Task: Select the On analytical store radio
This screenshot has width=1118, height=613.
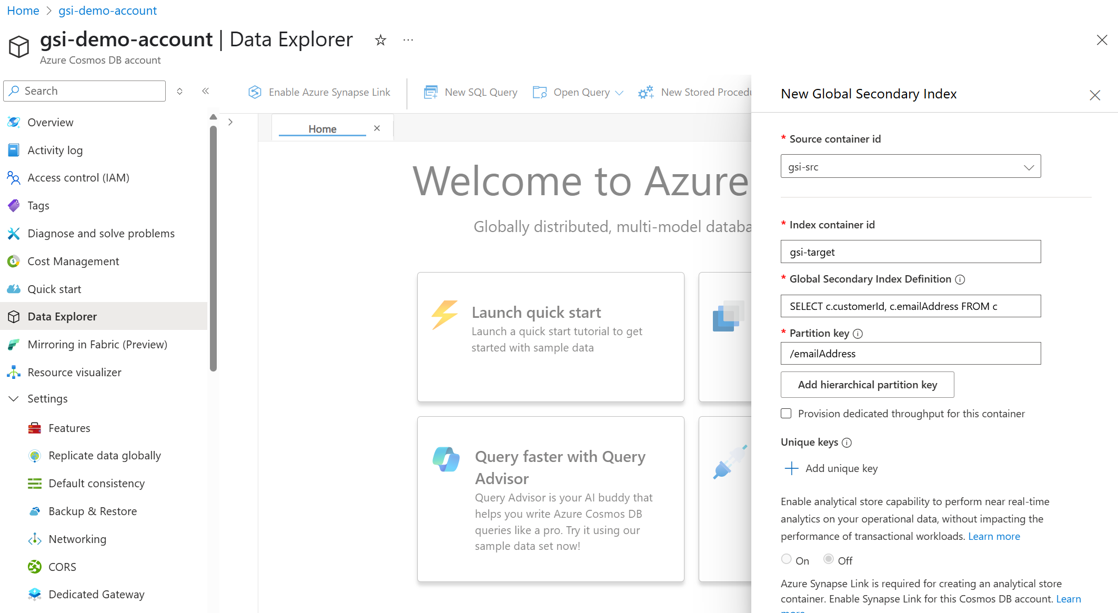Action: tap(786, 560)
